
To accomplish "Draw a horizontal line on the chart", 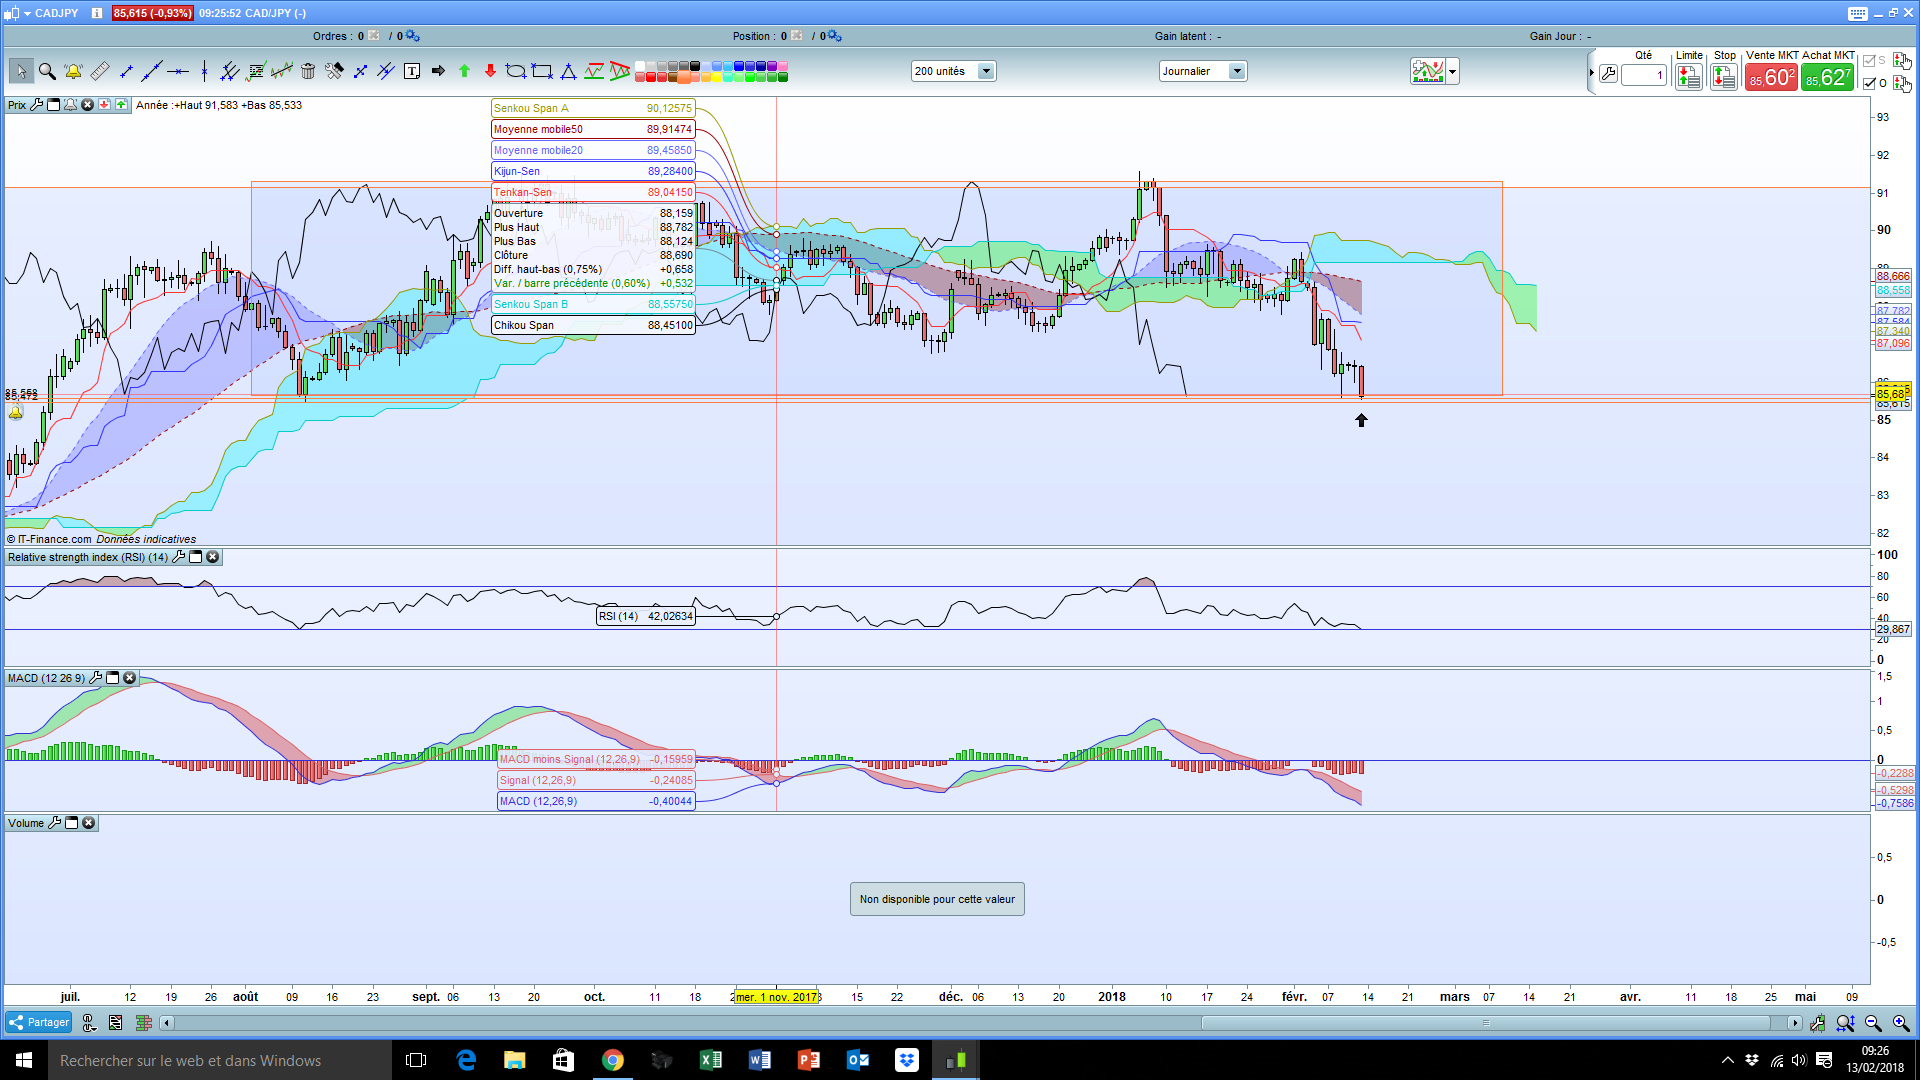I will (178, 71).
